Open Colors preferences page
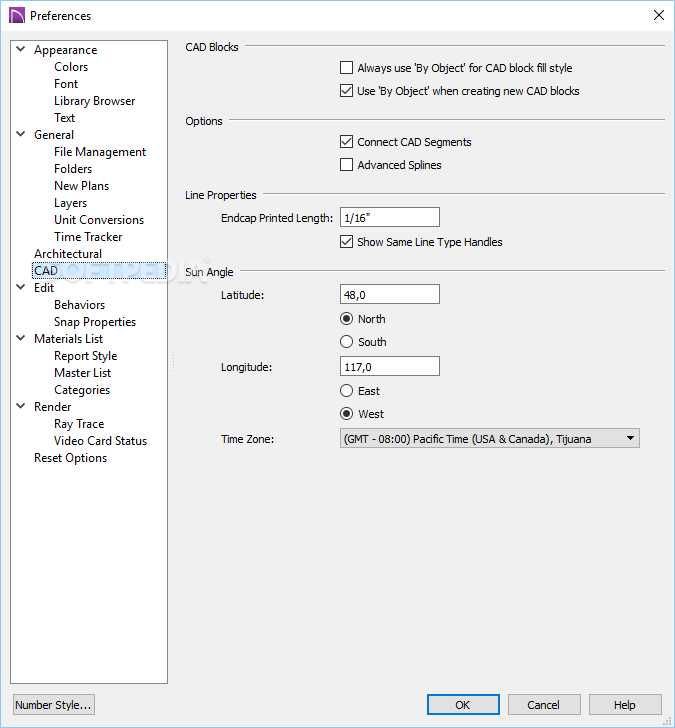 click(x=71, y=67)
